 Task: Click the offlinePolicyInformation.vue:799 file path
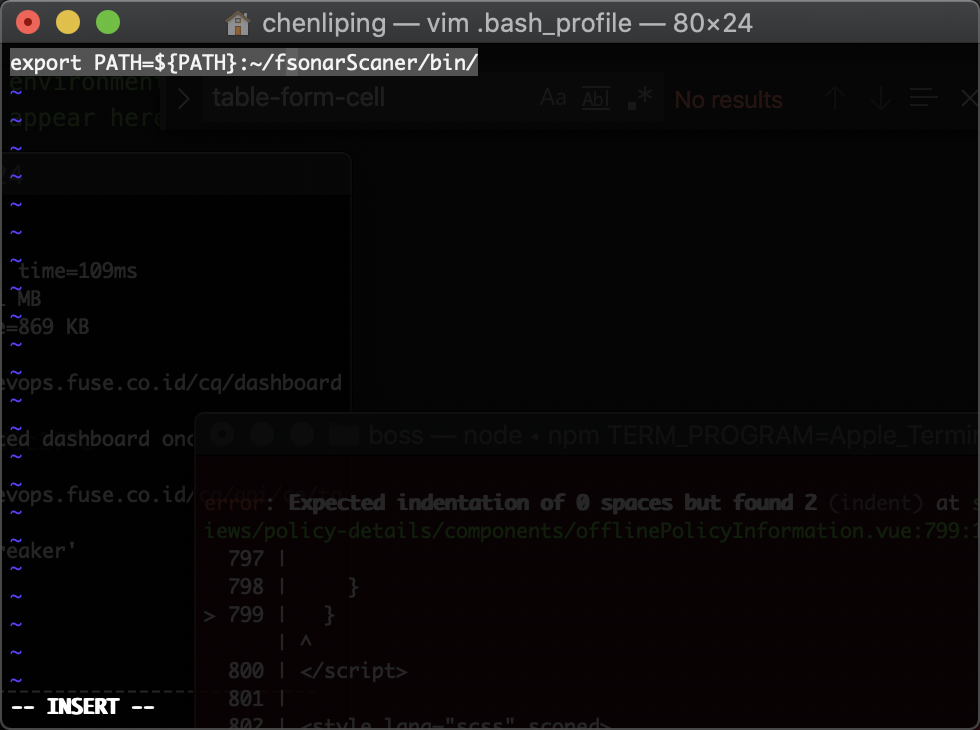591,531
